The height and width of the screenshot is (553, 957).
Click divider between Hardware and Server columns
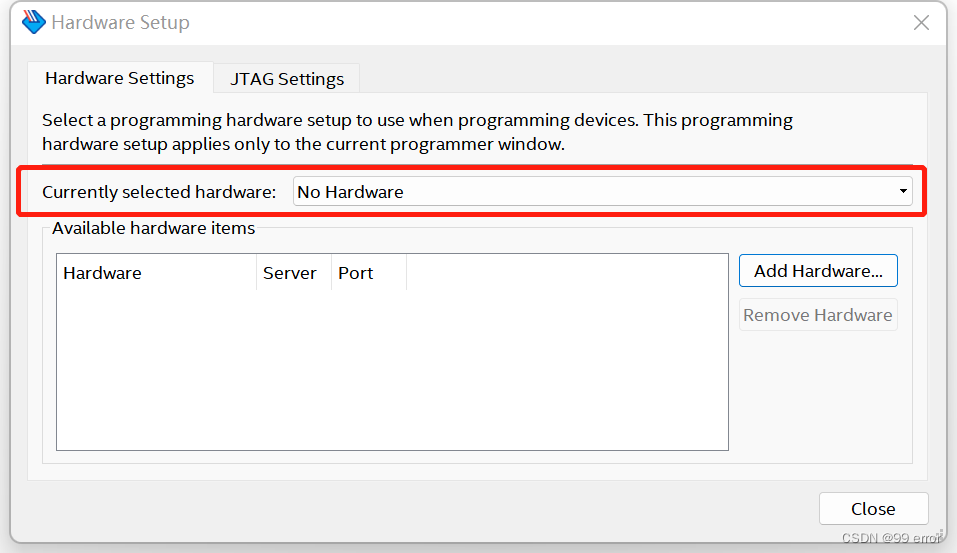(256, 273)
